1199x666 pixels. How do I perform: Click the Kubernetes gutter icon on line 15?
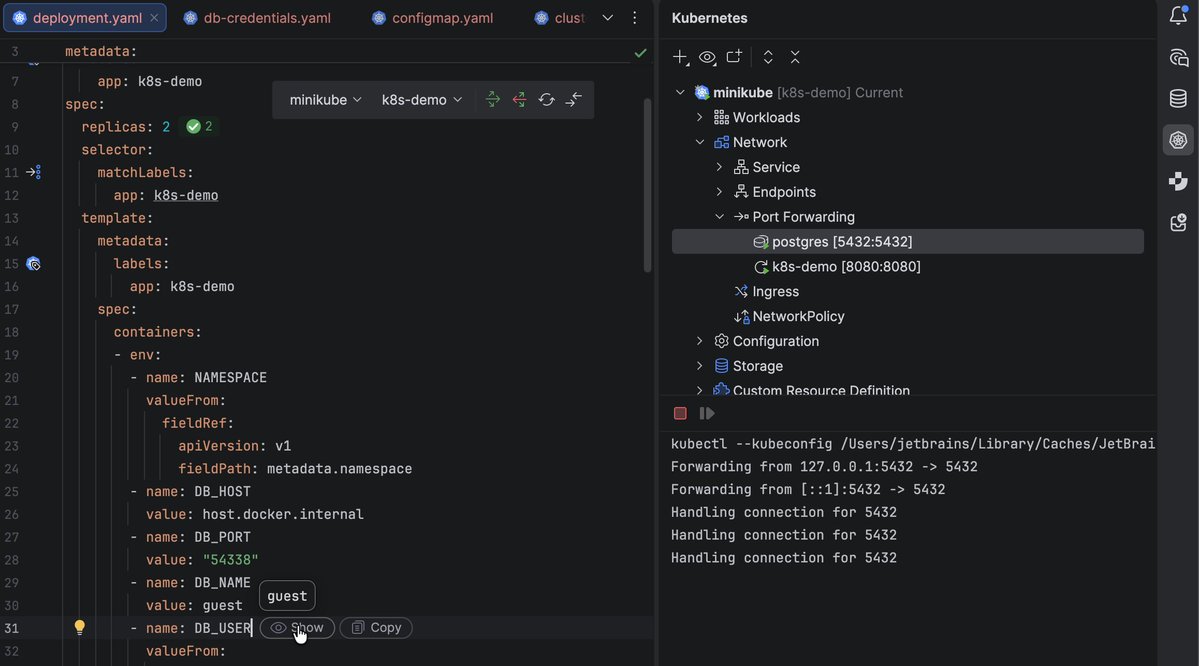pos(33,264)
